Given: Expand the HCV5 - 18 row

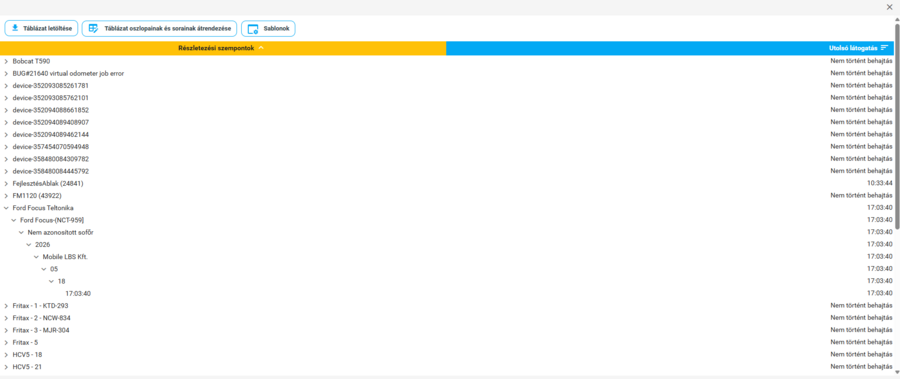Looking at the screenshot, I should pos(6,354).
